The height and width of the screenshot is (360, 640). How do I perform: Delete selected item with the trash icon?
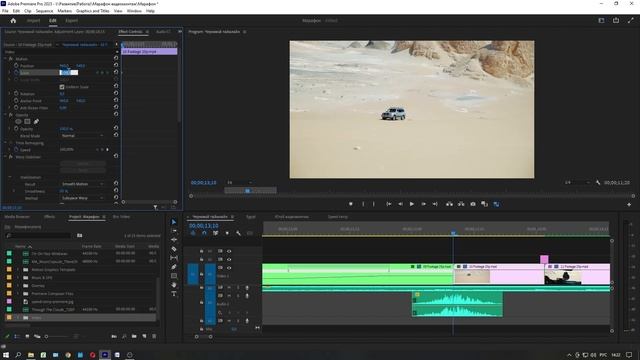pyautogui.click(x=154, y=336)
